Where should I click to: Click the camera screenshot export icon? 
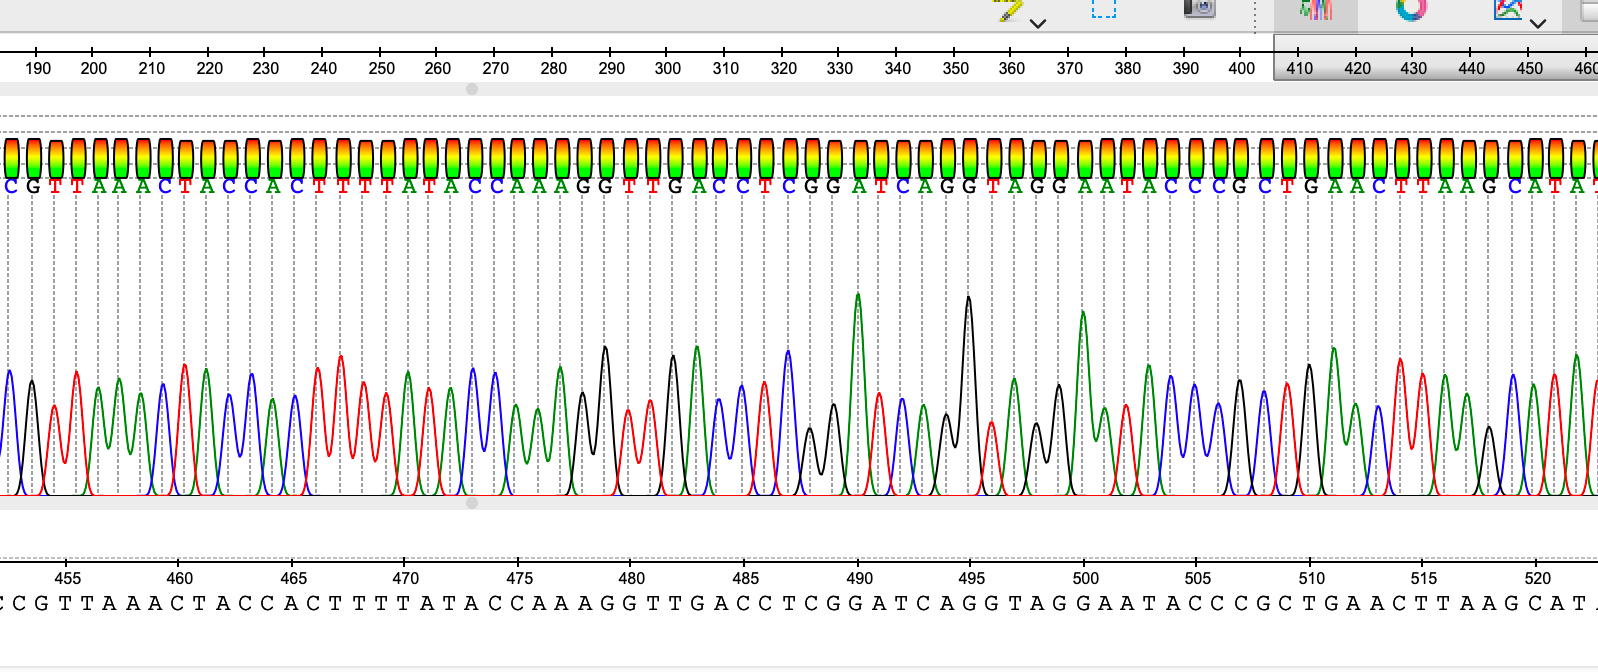(1199, 8)
